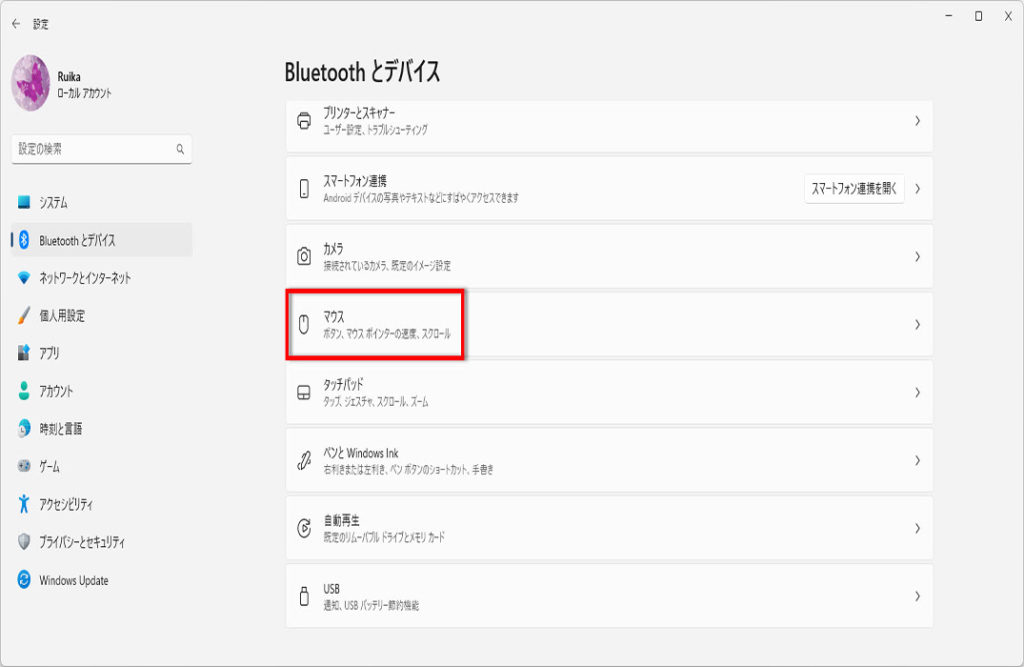This screenshot has height=667, width=1024.
Task: Go to Windows Update in sidebar
Action: pyautogui.click(x=74, y=581)
